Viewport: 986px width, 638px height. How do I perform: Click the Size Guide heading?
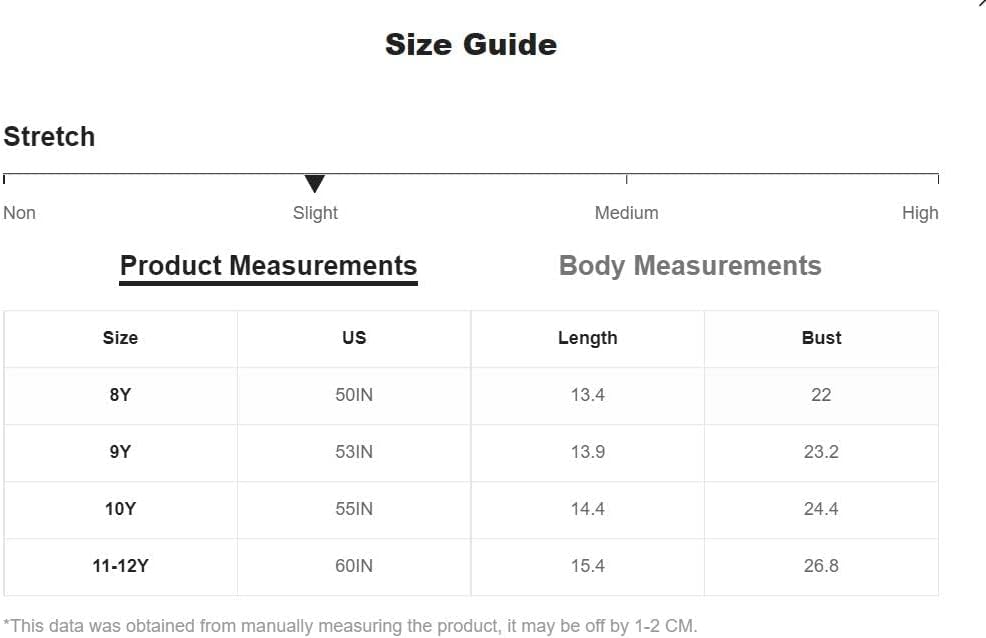point(471,45)
